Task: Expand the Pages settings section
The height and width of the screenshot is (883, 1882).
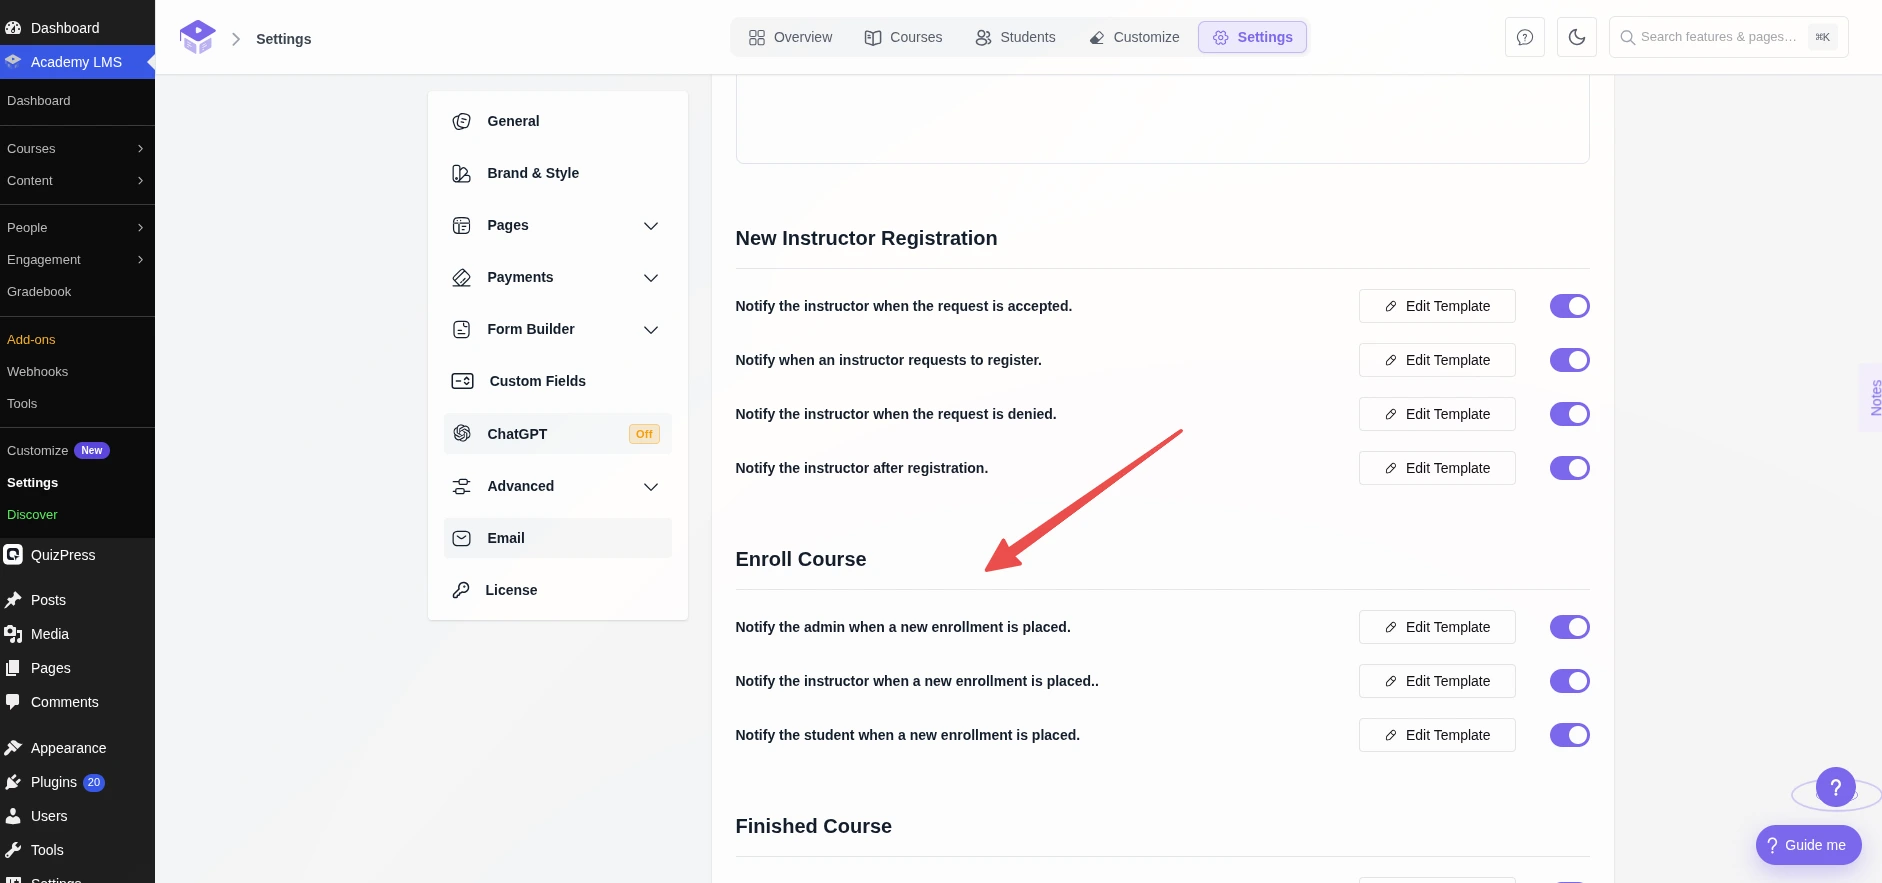Action: click(x=651, y=226)
